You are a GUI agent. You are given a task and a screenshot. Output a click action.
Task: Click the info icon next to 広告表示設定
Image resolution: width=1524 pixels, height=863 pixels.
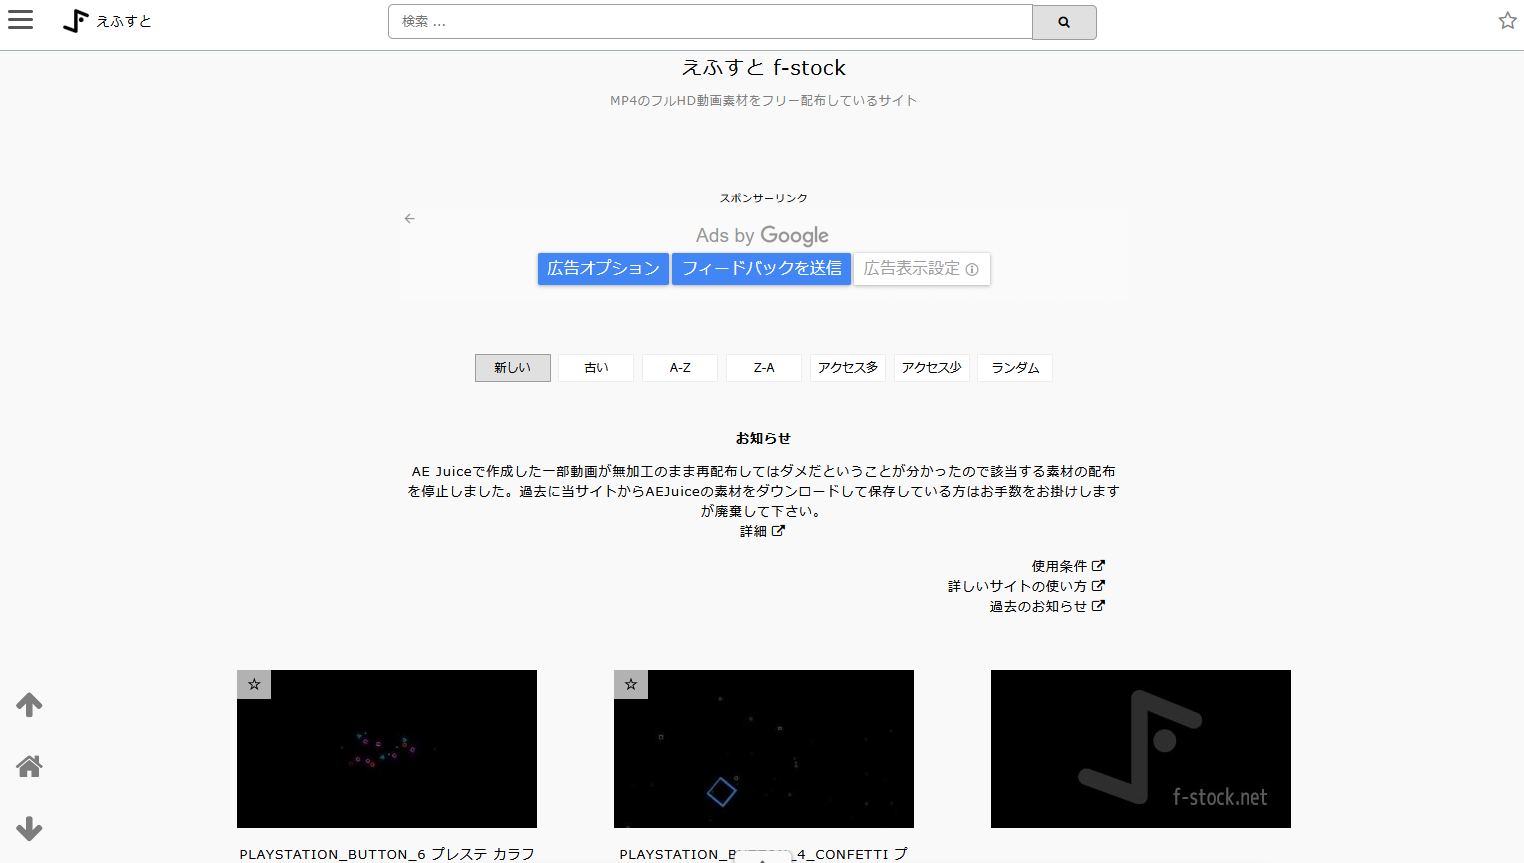point(973,269)
